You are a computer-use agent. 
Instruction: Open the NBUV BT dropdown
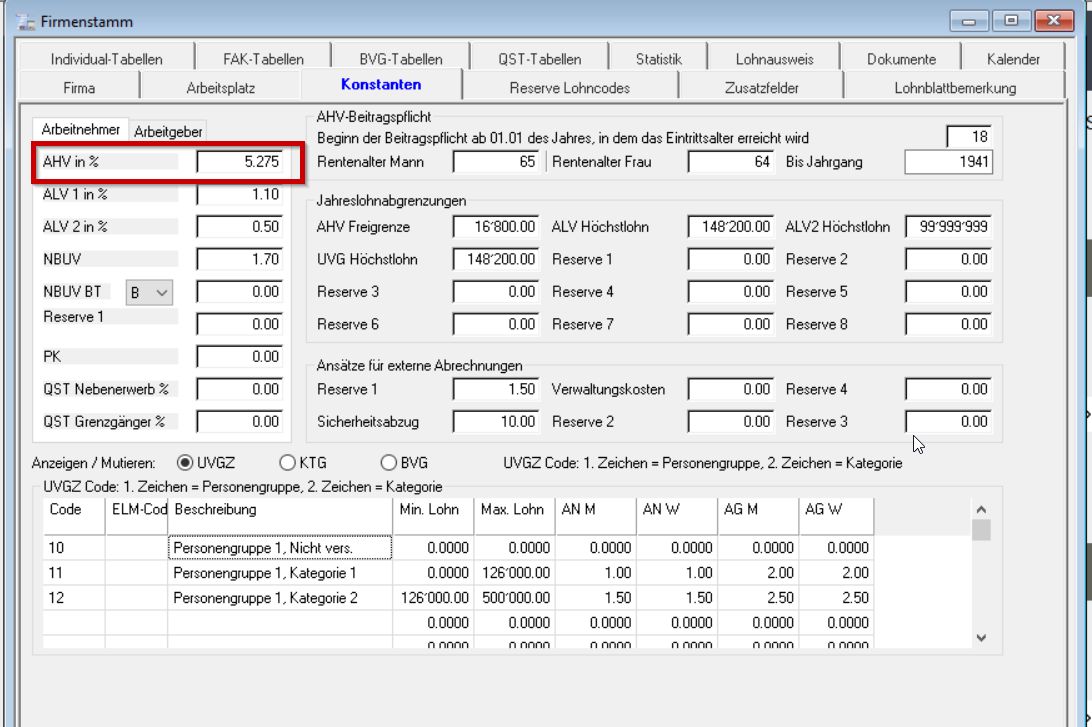[x=149, y=292]
